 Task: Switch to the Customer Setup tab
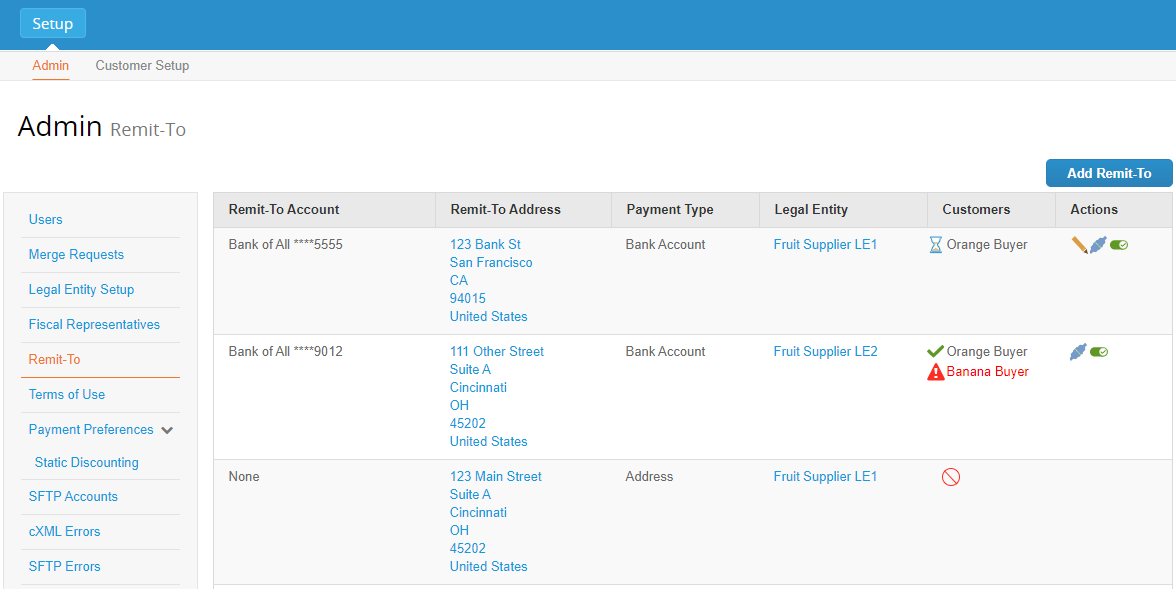142,66
